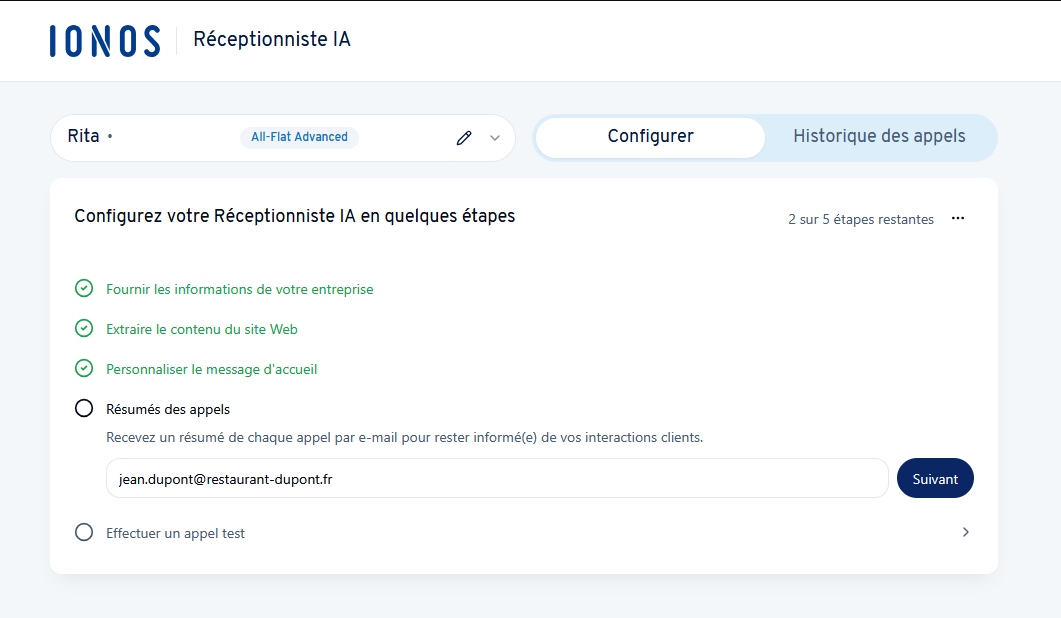Click the Résumés des appels step title

point(168,409)
